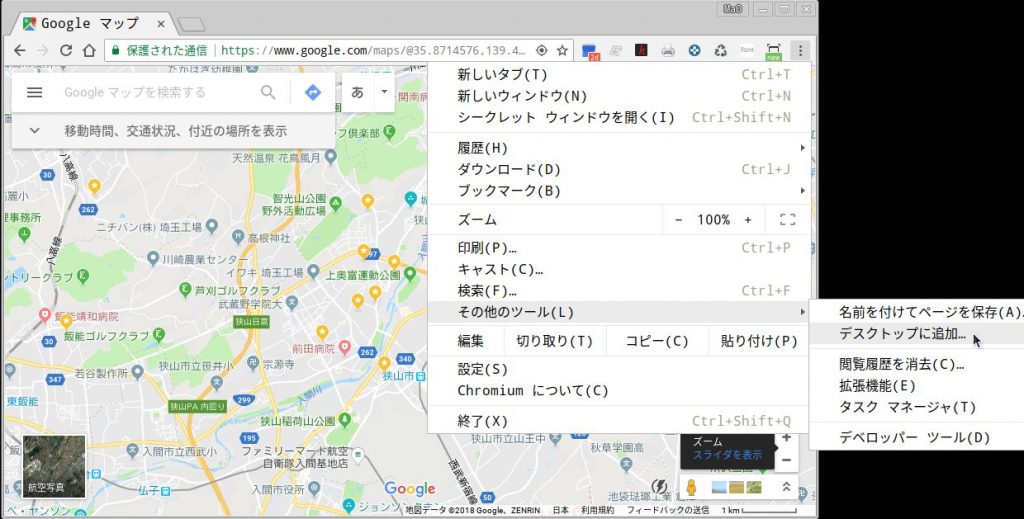Viewport: 1024px width, 519px height.
Task: Open a new tab with tab-strip button
Action: pyautogui.click(x=191, y=25)
